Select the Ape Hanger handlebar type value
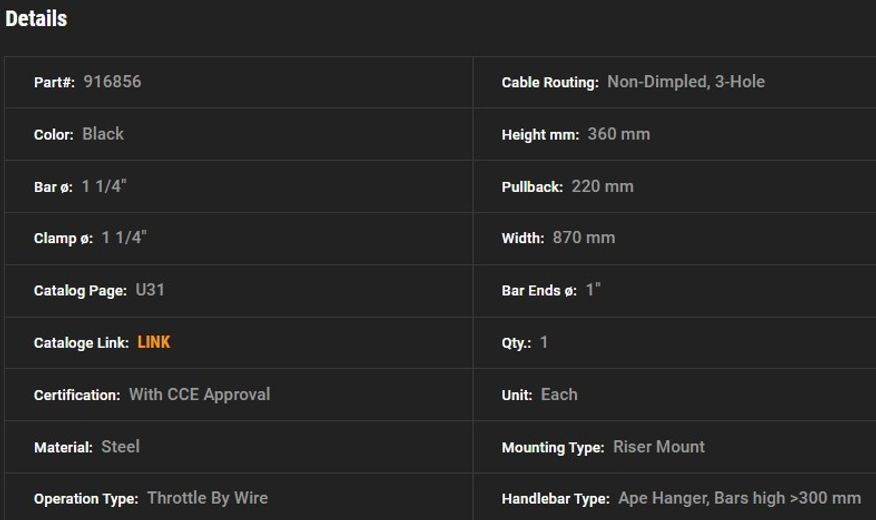The image size is (876, 520). coord(739,498)
